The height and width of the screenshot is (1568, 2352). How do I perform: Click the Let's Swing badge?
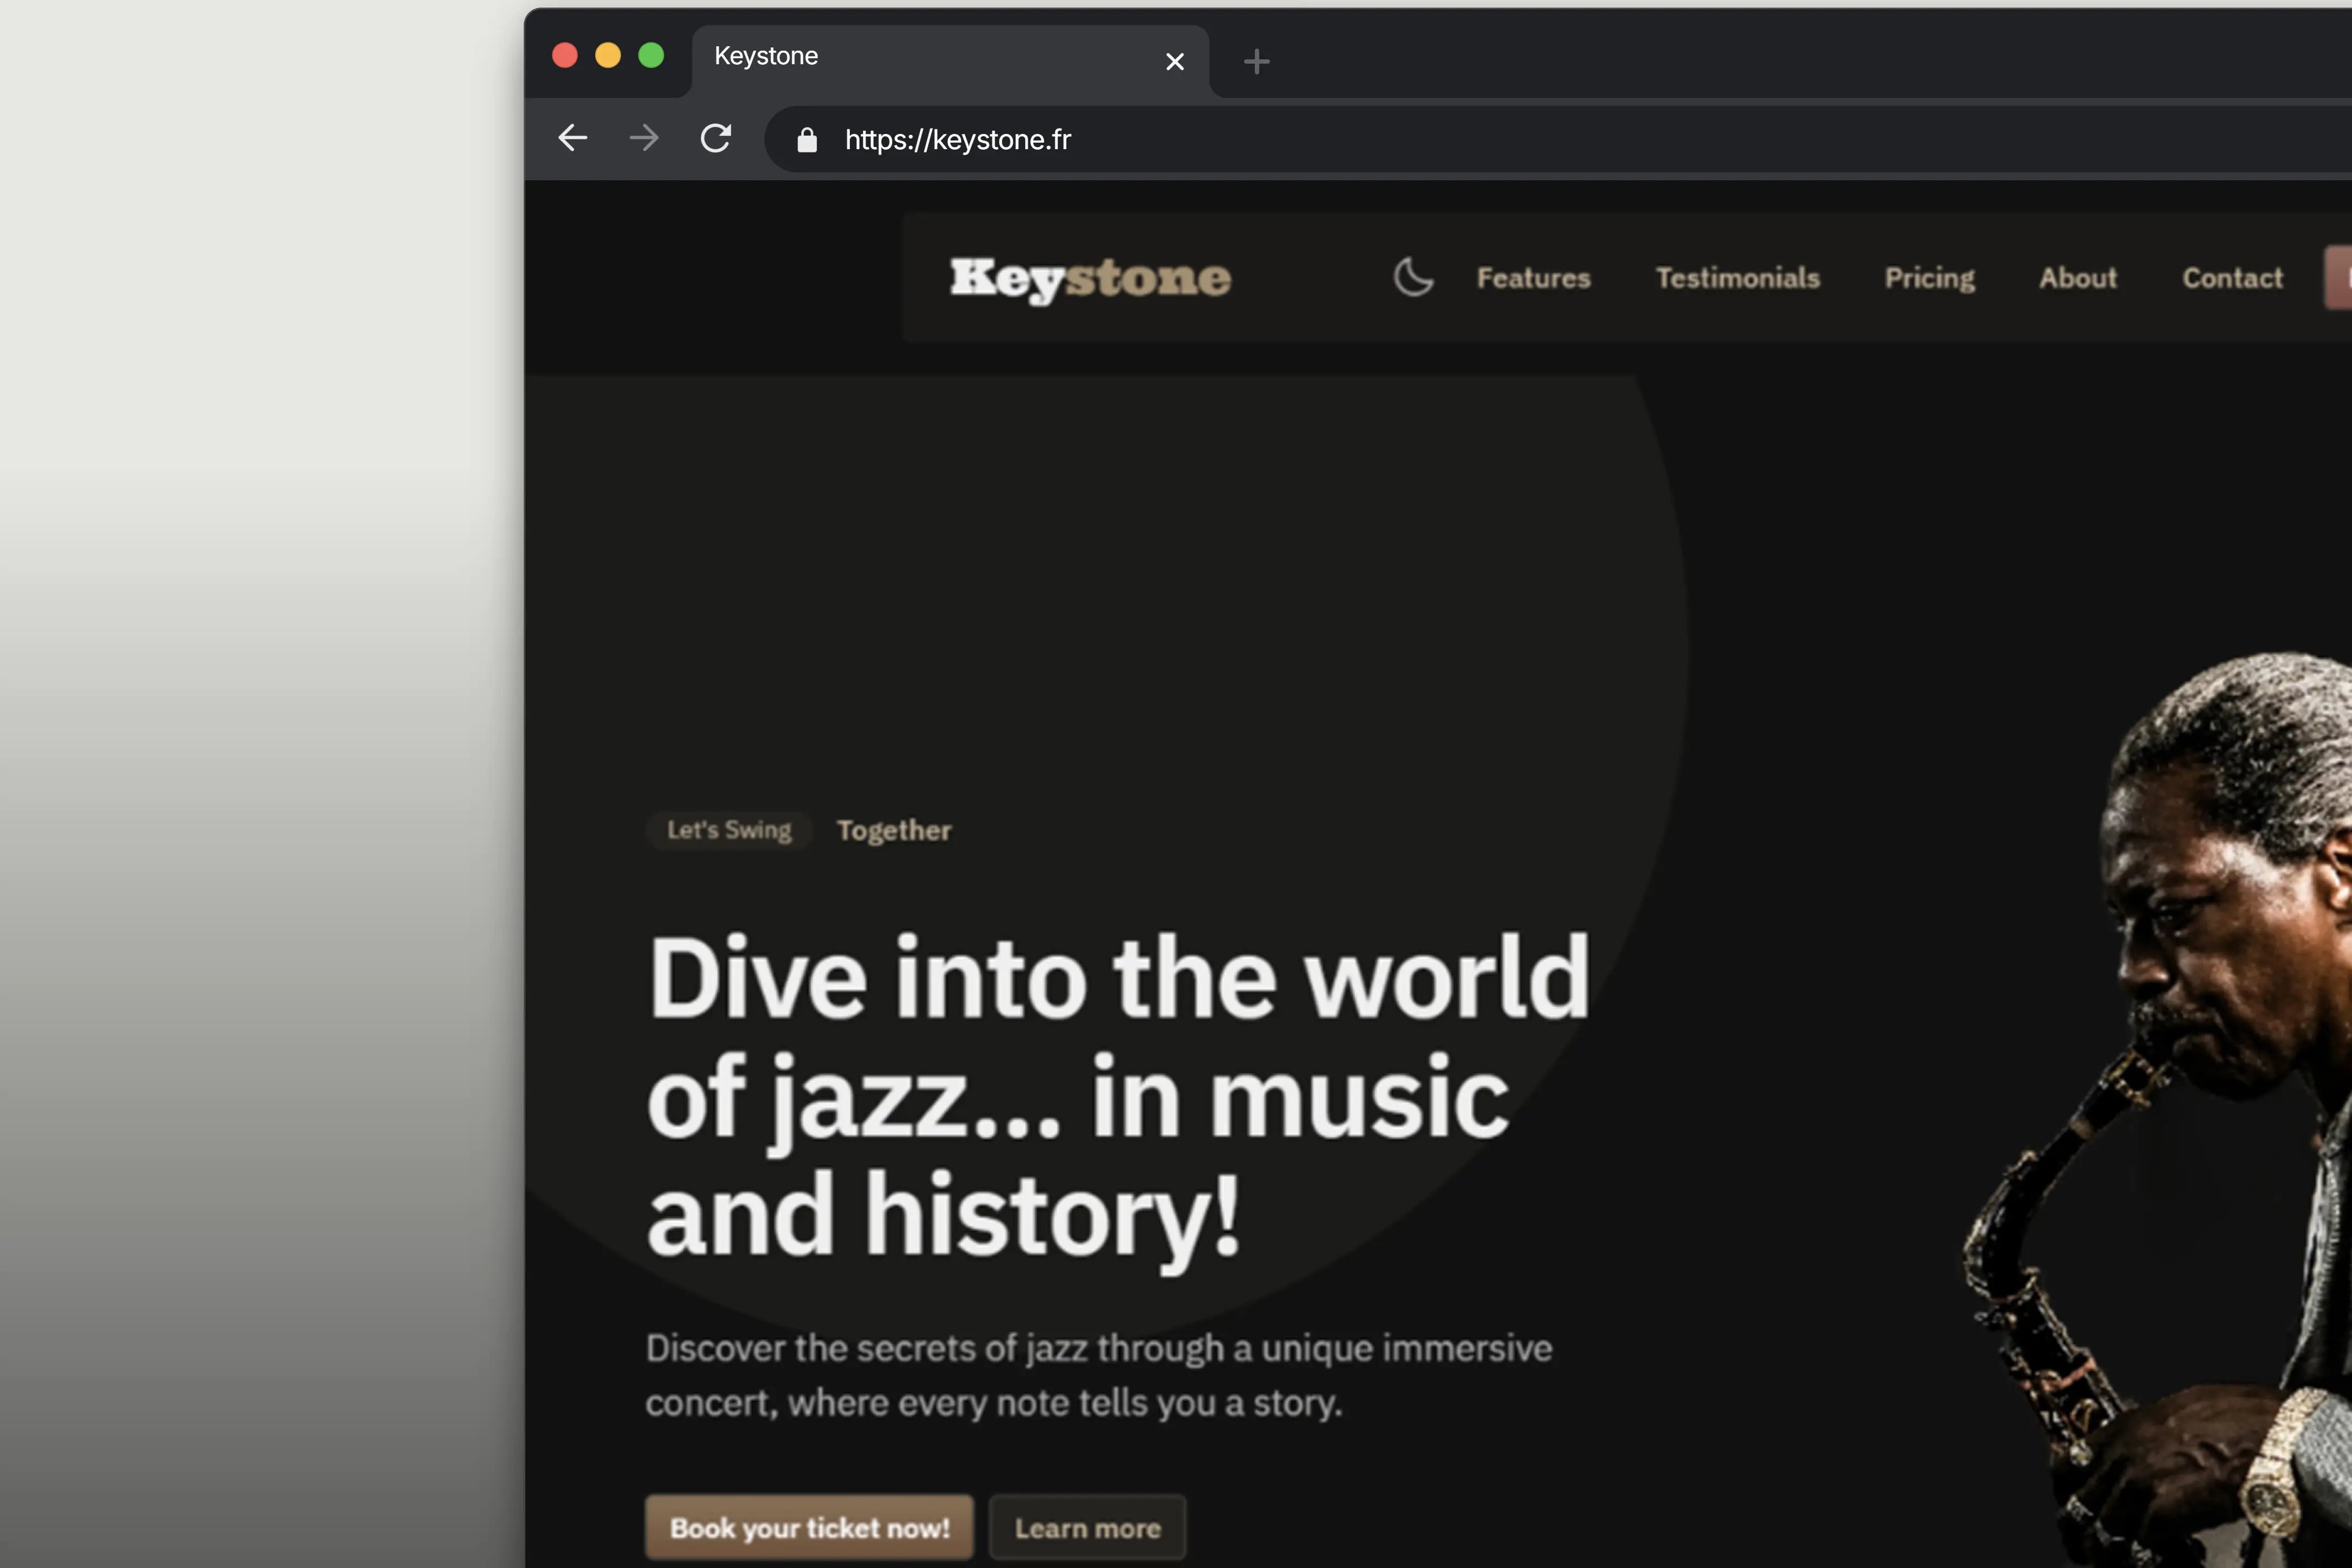[x=729, y=830]
